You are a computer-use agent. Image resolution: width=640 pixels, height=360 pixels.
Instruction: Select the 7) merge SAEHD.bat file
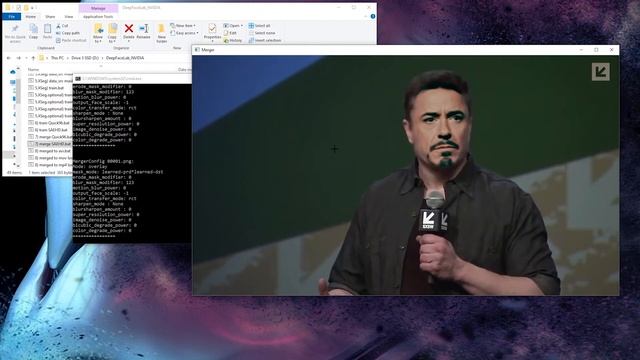point(50,144)
